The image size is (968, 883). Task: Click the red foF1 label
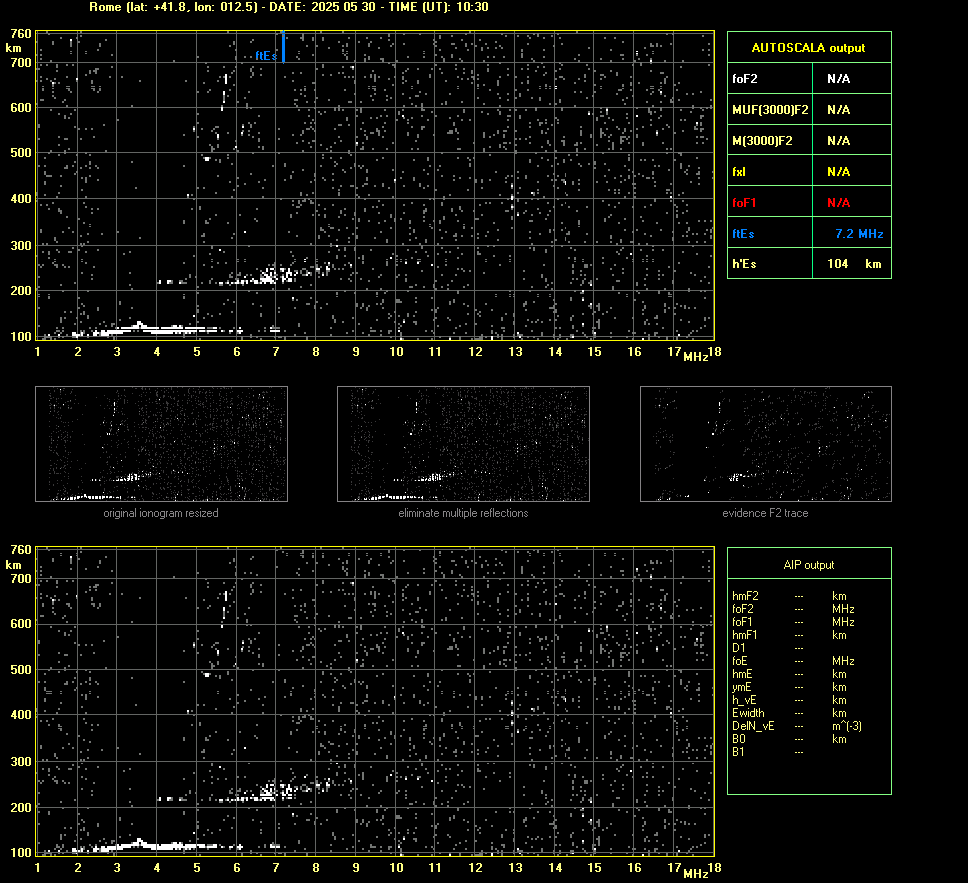tap(745, 203)
